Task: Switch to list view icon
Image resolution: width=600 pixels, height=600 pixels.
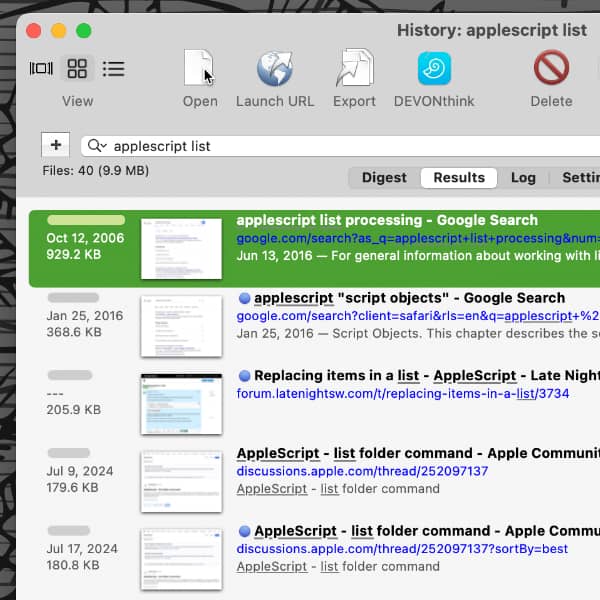Action: pos(114,69)
